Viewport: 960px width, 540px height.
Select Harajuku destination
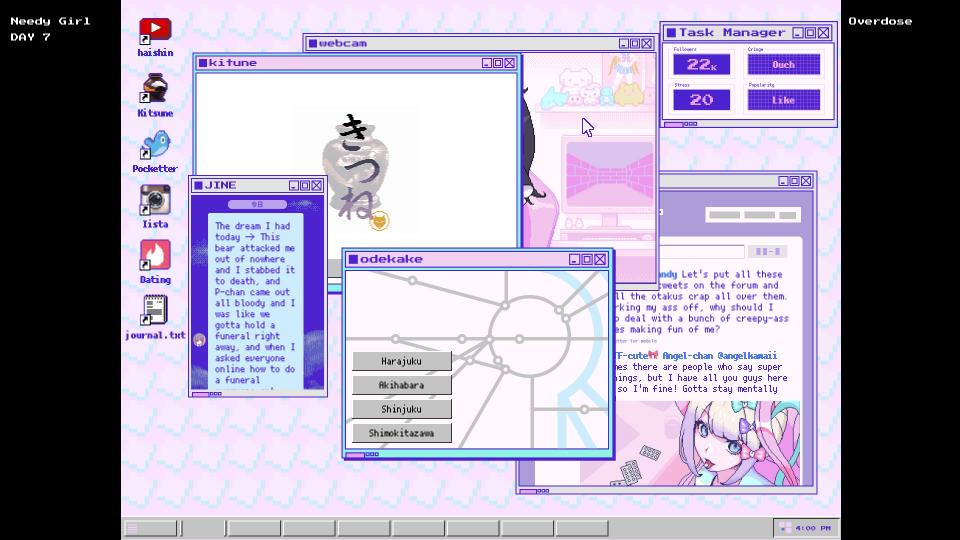[x=401, y=361]
